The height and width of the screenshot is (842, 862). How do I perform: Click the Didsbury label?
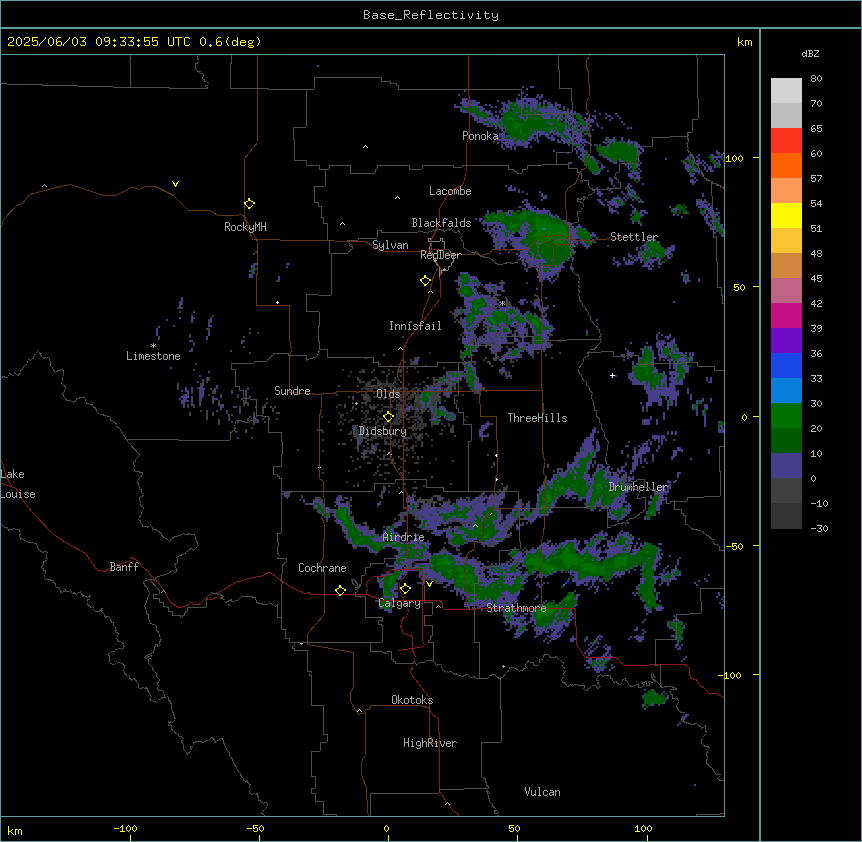pyautogui.click(x=383, y=431)
